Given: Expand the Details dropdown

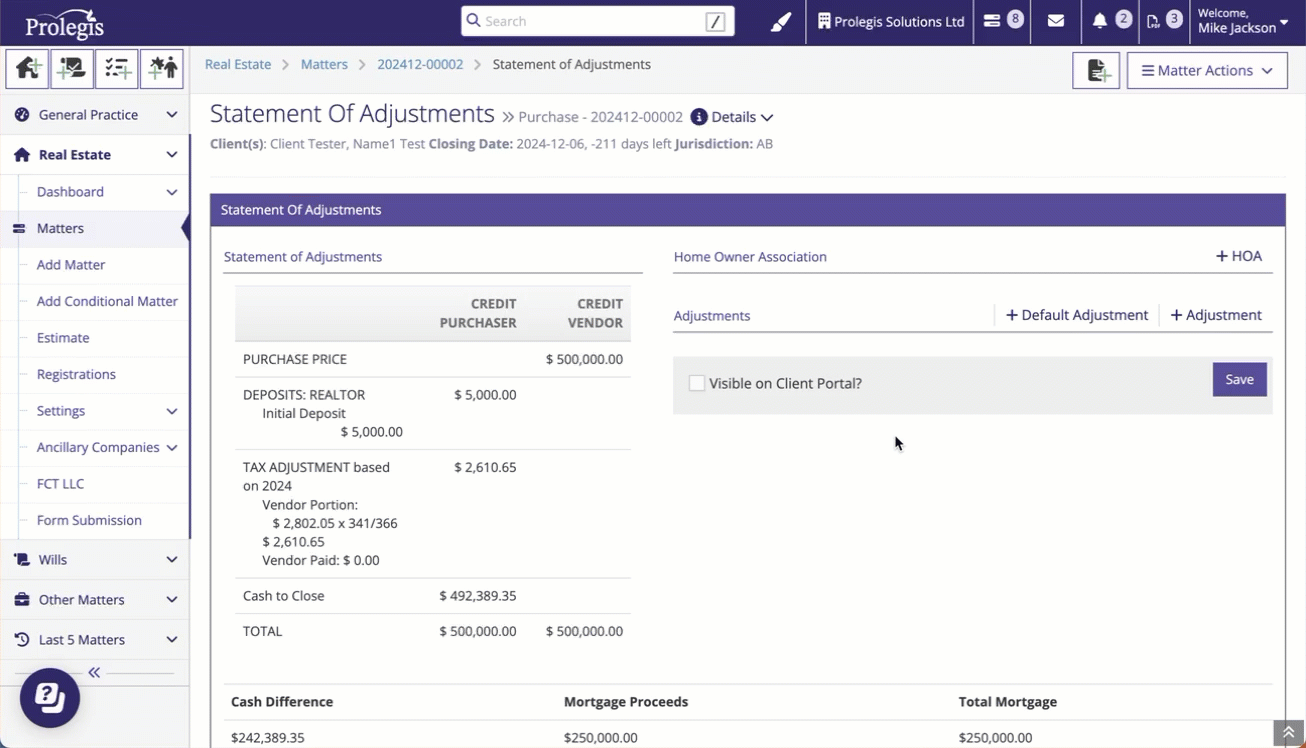Looking at the screenshot, I should (x=733, y=117).
